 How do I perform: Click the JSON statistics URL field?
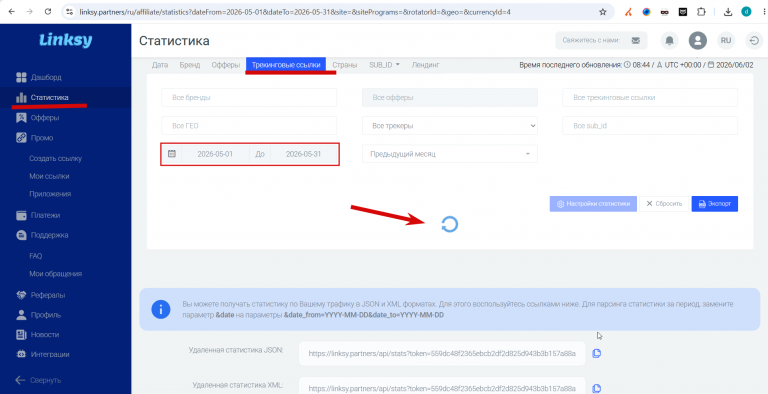pyautogui.click(x=442, y=353)
